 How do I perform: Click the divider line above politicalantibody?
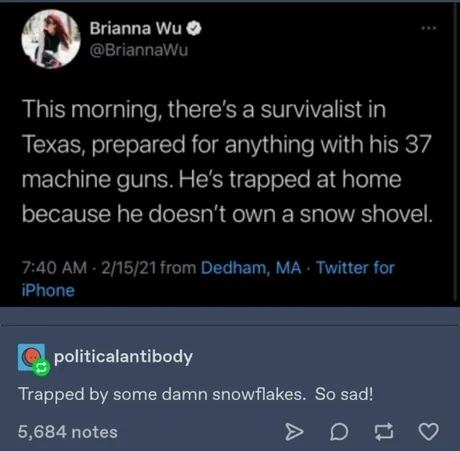(230, 325)
